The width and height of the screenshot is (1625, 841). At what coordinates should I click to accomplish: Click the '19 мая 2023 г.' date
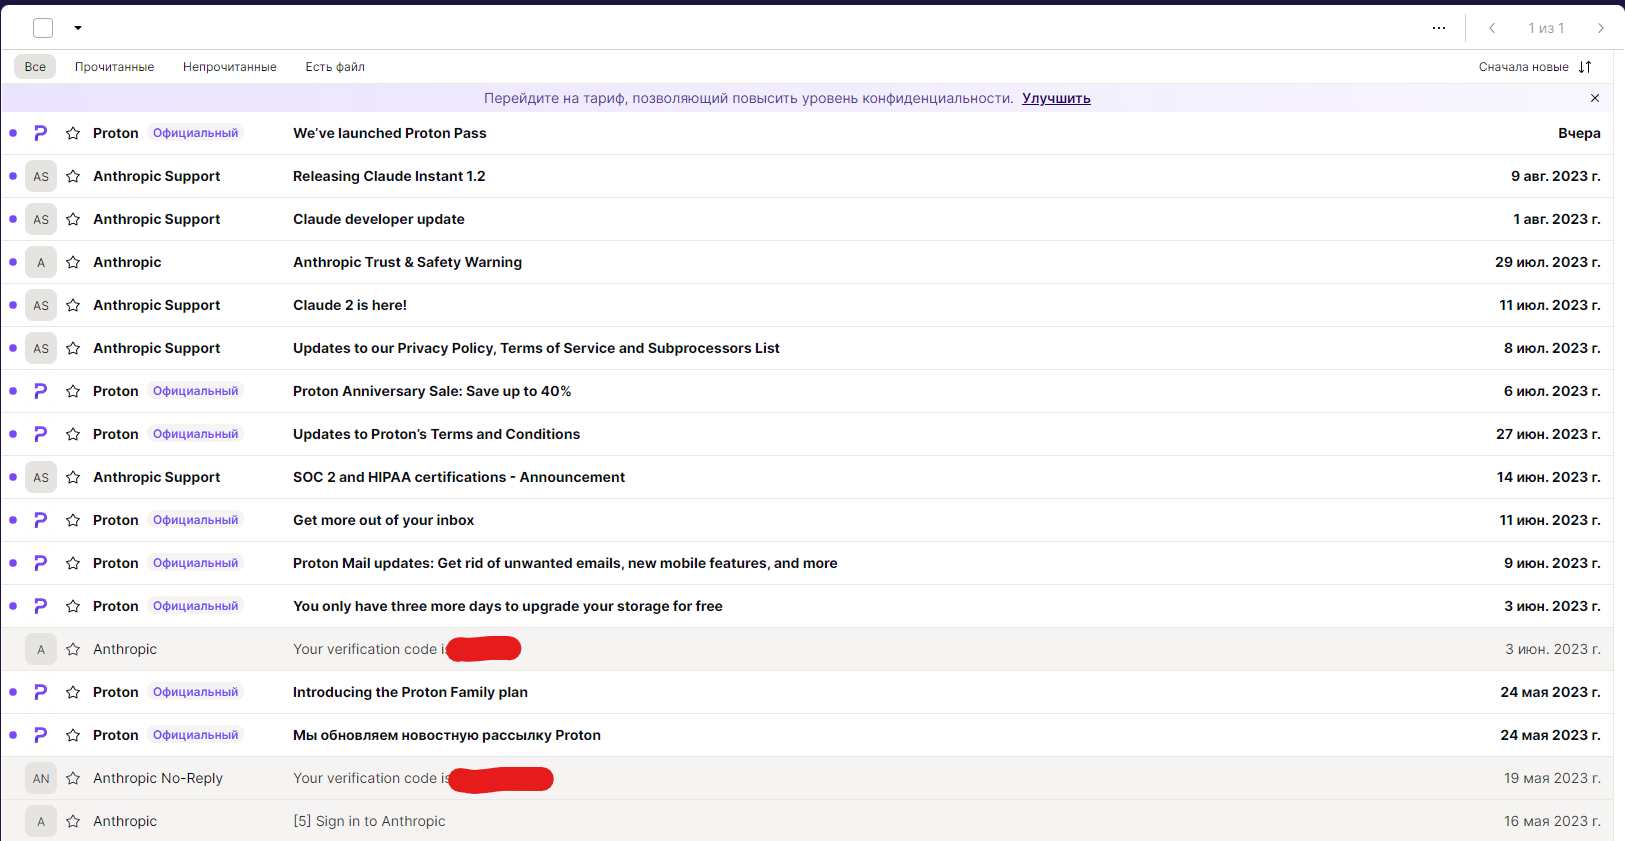pyautogui.click(x=1552, y=778)
